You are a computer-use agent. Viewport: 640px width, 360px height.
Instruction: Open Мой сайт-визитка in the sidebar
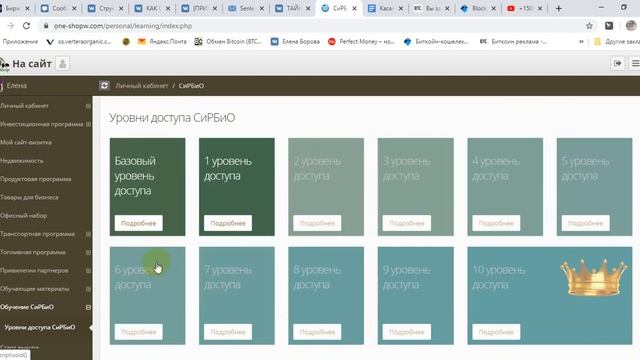26,142
